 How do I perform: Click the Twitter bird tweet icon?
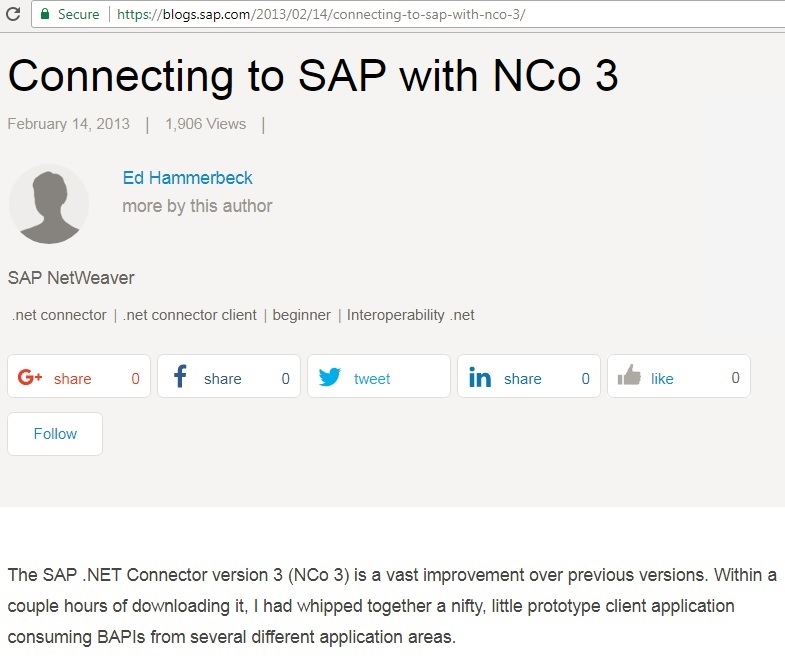coord(330,378)
